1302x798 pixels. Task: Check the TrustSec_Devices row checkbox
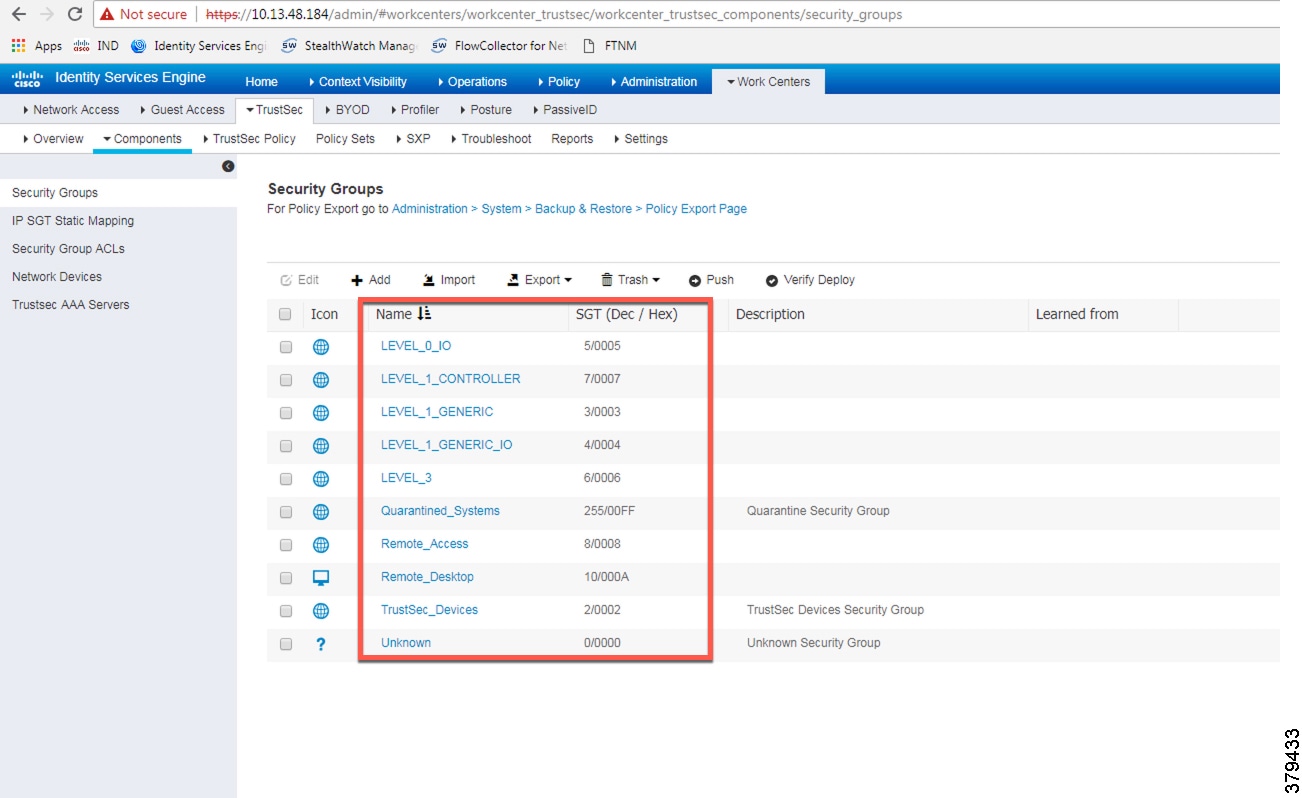coord(286,611)
